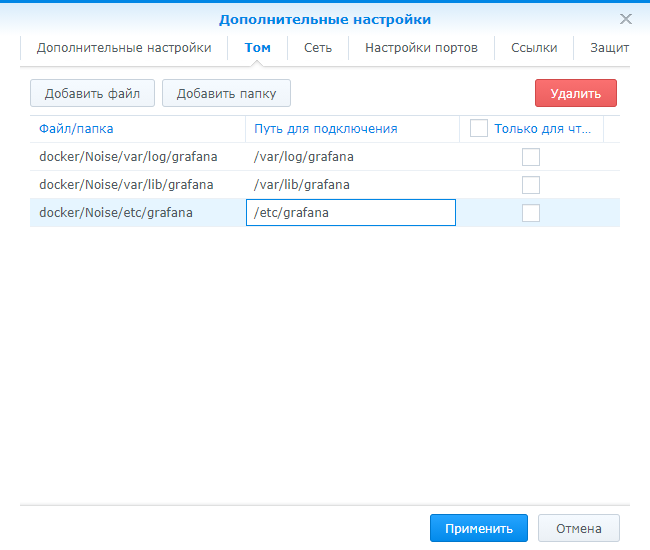Check the read-only box for /var/lib/grafana
Image resolution: width=650 pixels, height=550 pixels.
coord(531,185)
